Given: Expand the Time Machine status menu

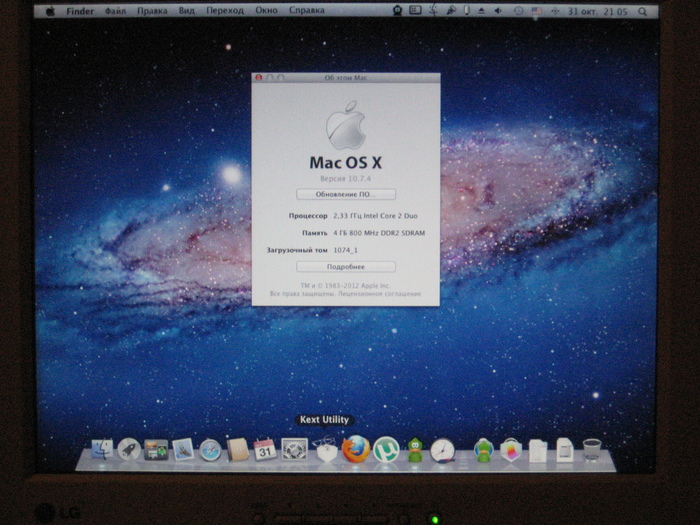Looking at the screenshot, I should 518,11.
